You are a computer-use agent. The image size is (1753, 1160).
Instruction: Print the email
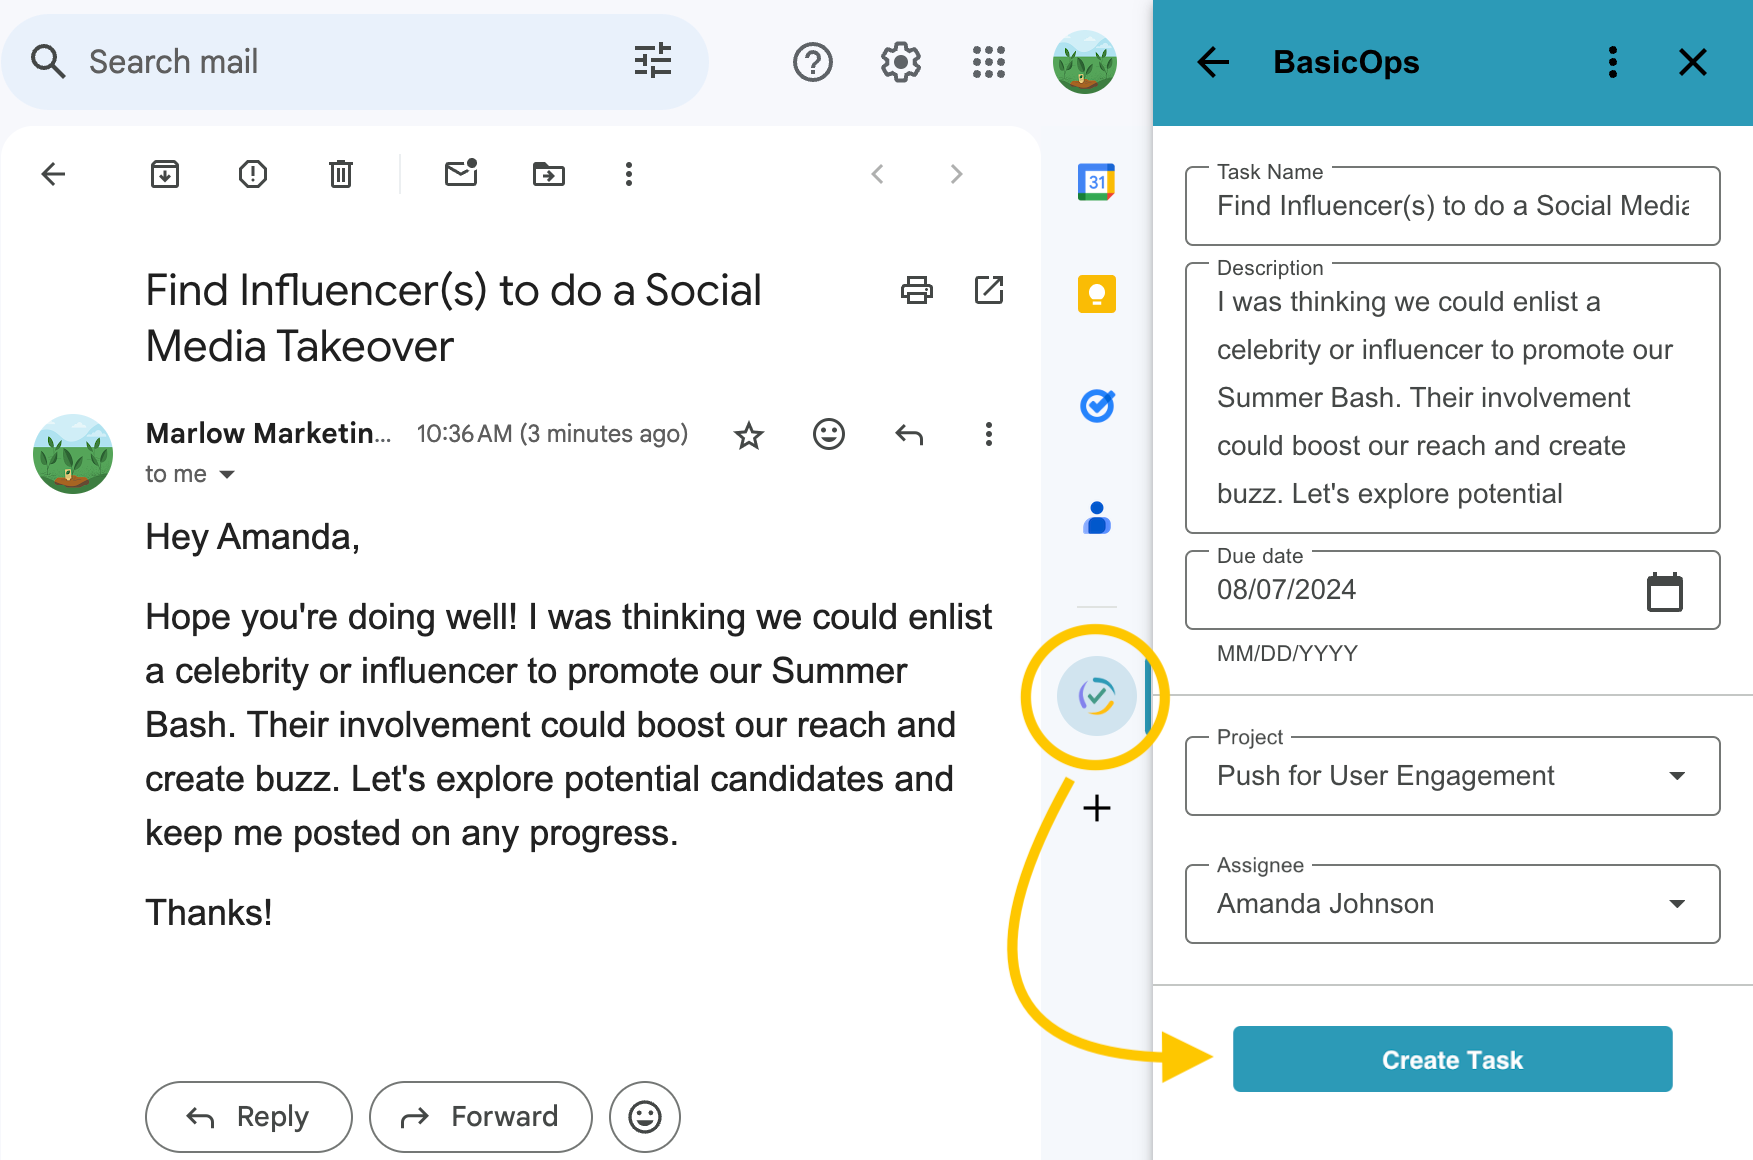pyautogui.click(x=917, y=290)
